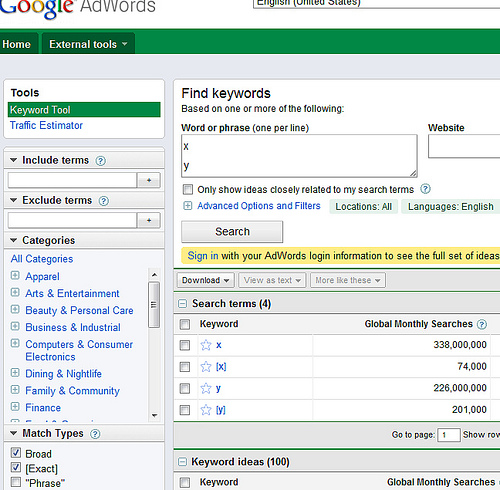Open More like these dropdown

point(348,280)
